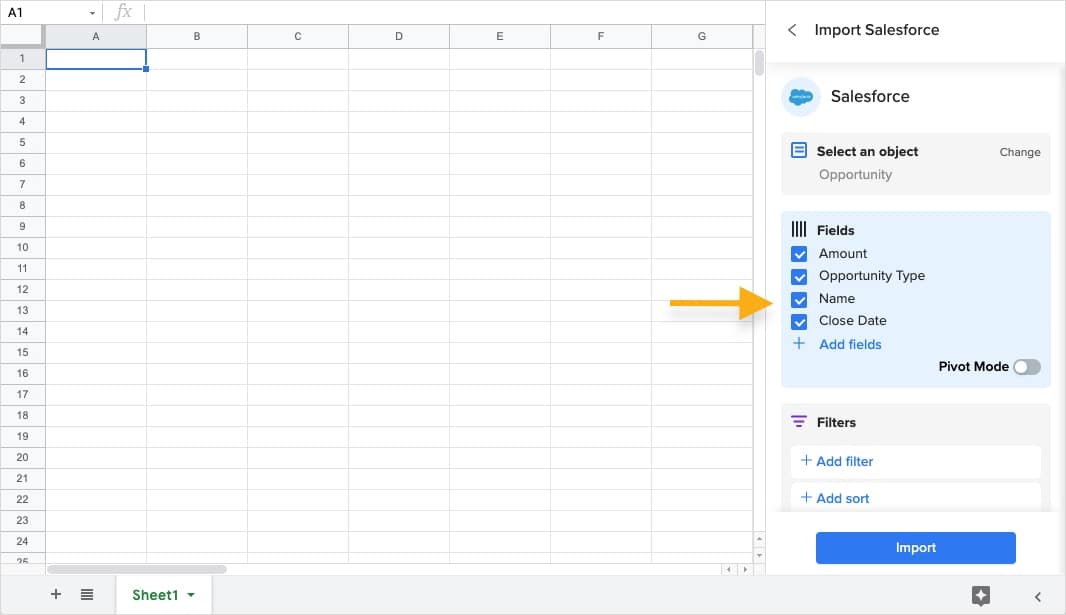Collapse the side panel with bottom chevron

(x=1037, y=596)
